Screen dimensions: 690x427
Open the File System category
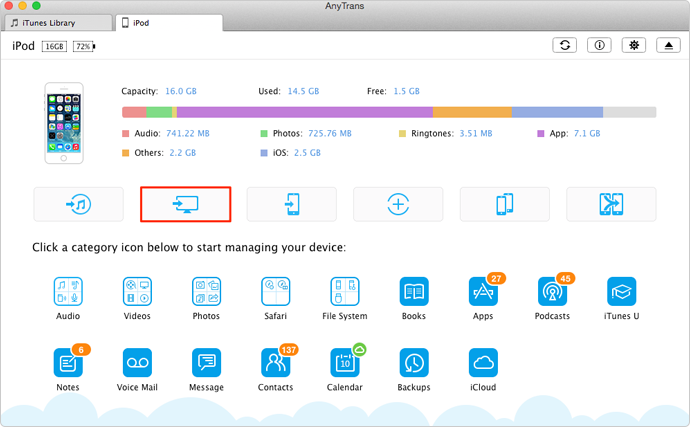pyautogui.click(x=345, y=298)
